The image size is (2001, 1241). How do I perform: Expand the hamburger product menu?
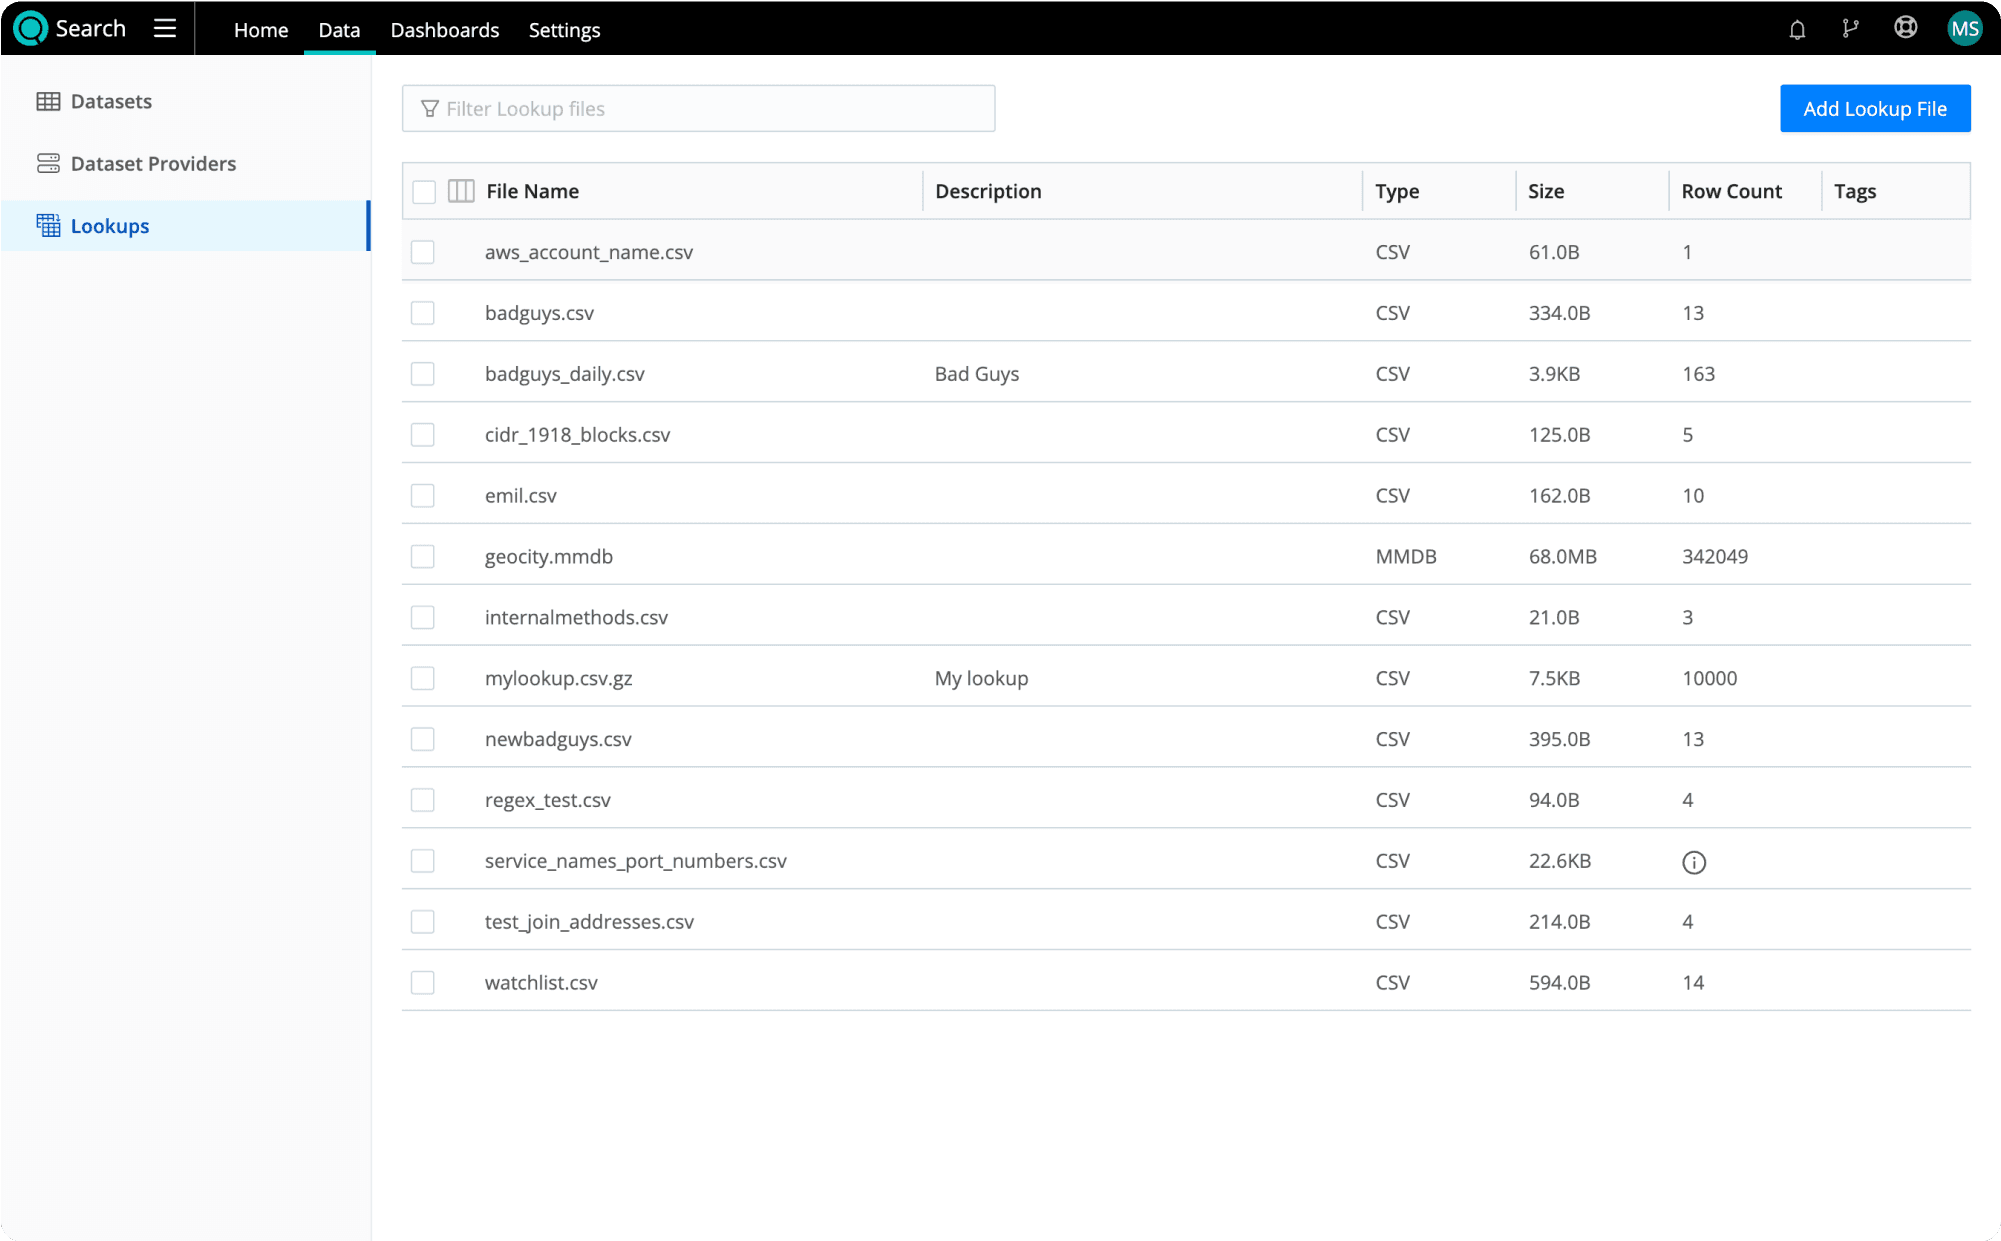click(x=165, y=28)
